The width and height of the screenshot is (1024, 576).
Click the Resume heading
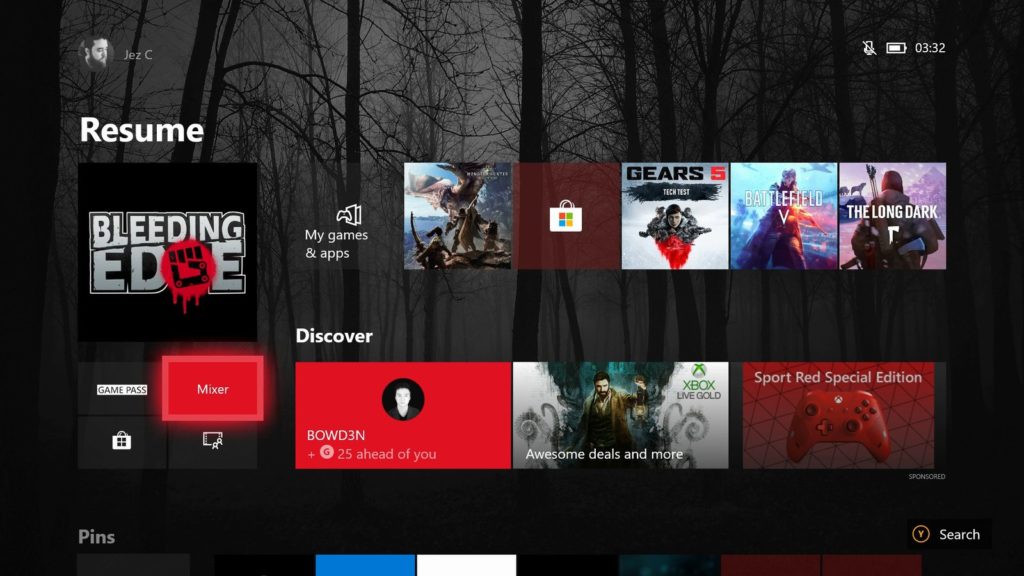142,130
